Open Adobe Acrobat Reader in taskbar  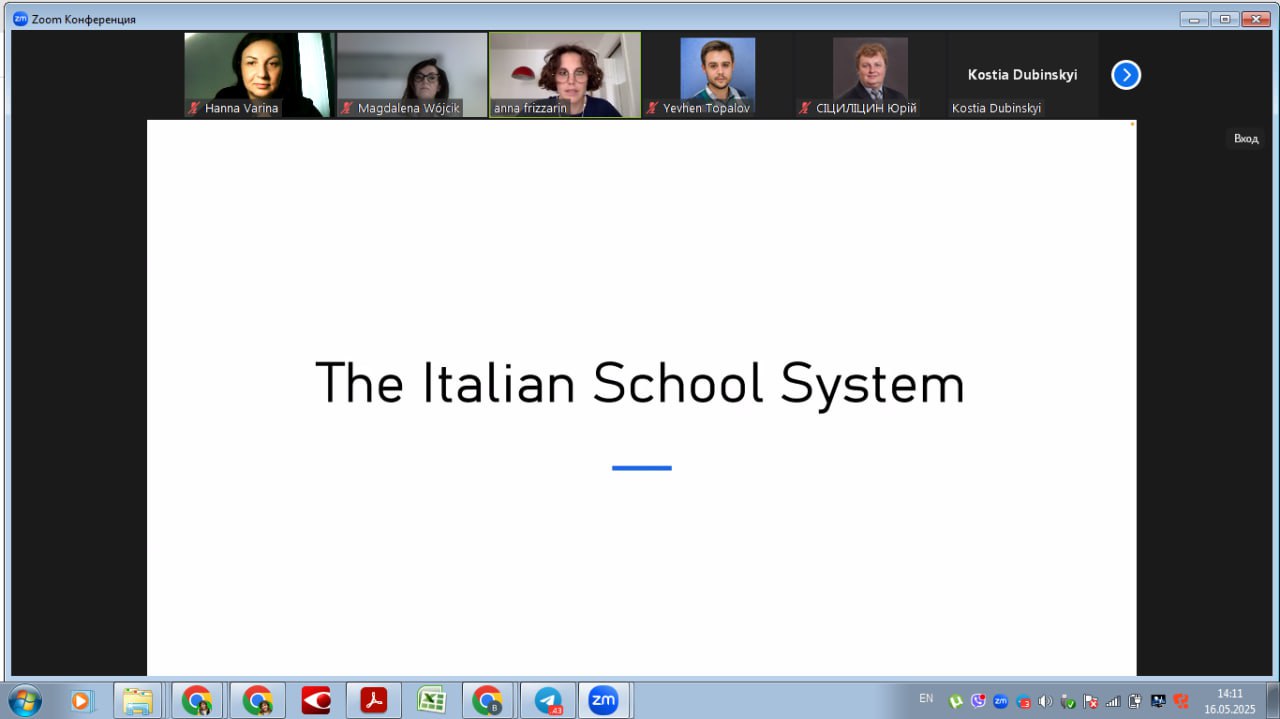pyautogui.click(x=373, y=701)
